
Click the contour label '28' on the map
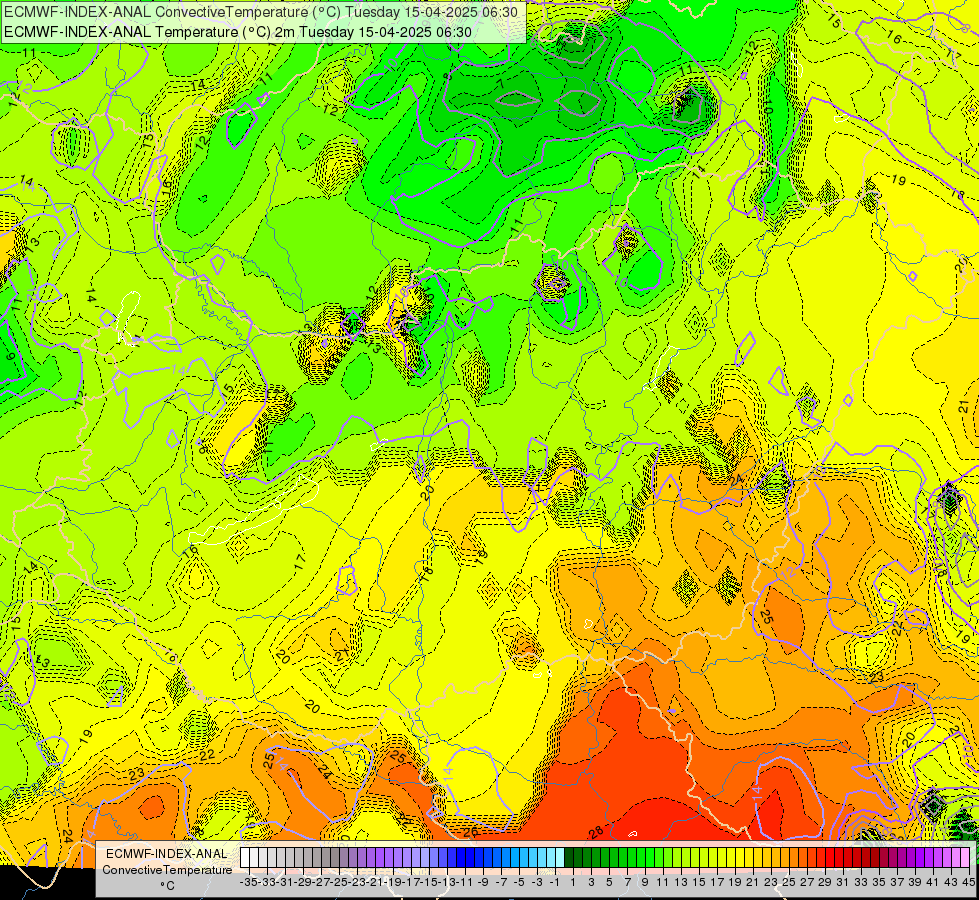pos(596,832)
